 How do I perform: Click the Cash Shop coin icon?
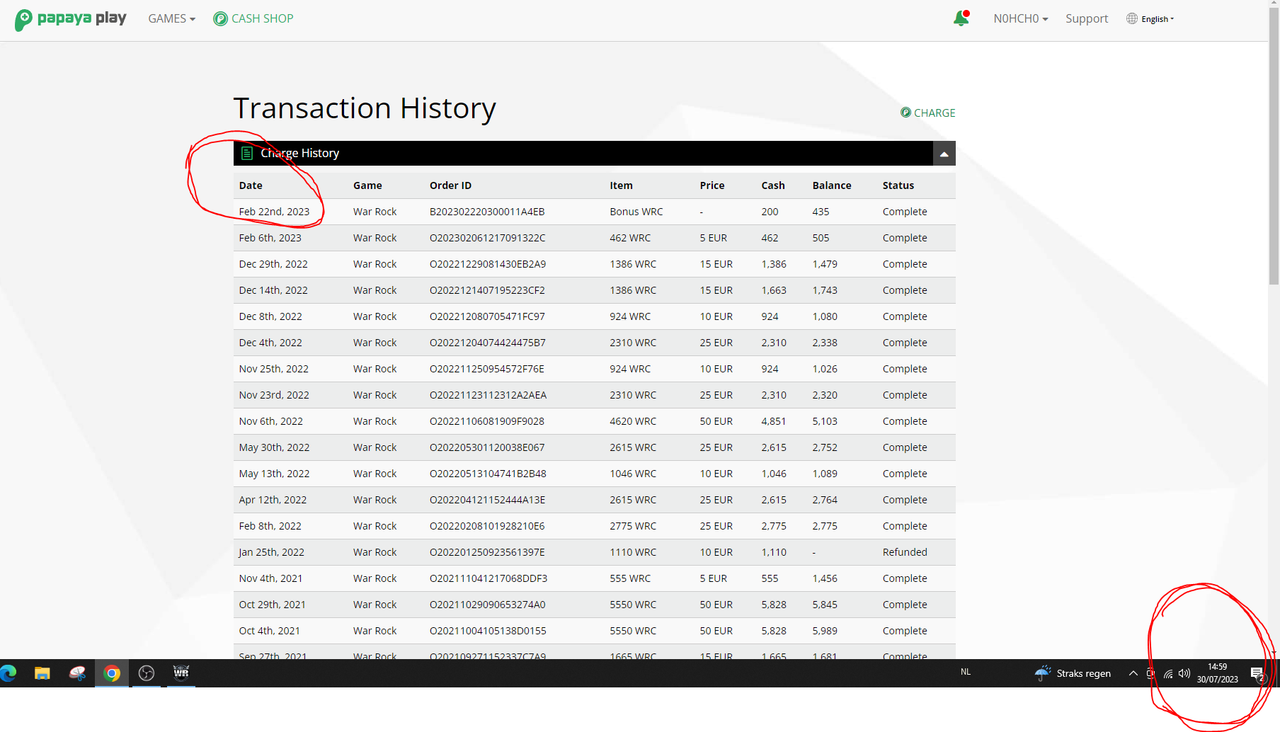coord(220,19)
